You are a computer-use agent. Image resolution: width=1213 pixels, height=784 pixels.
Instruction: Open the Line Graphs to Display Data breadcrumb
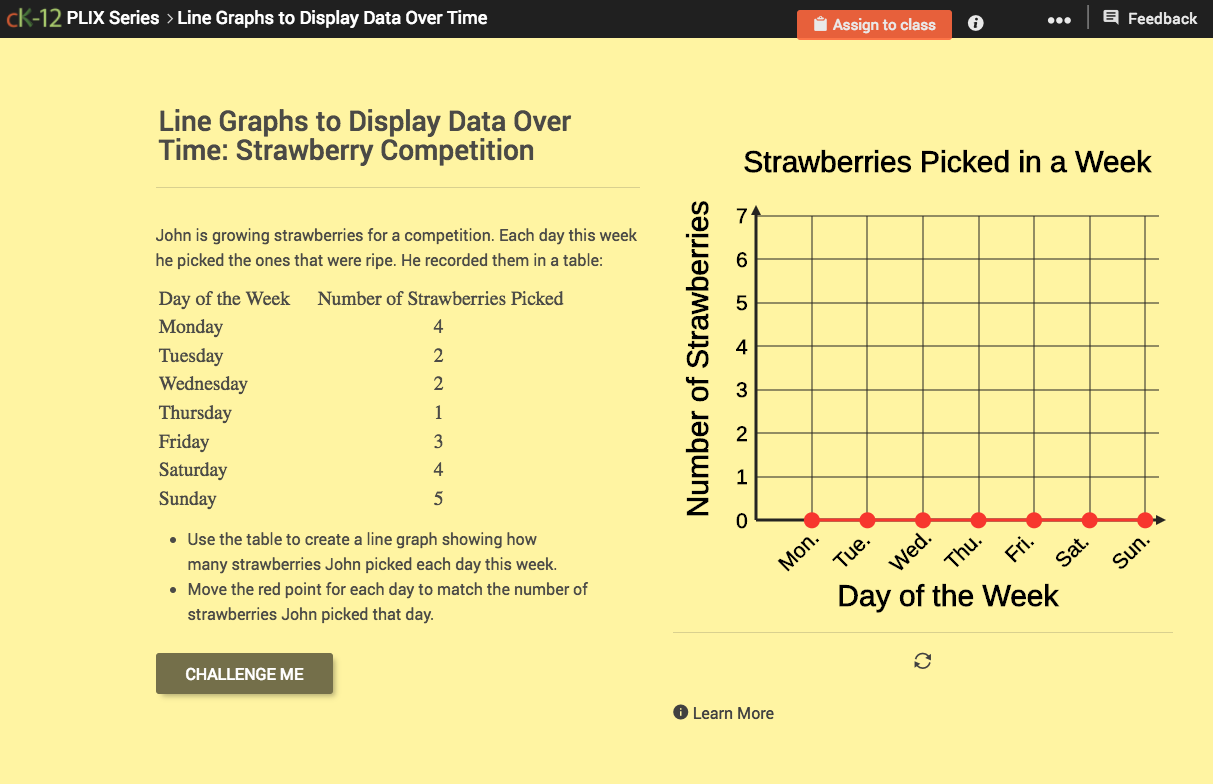pos(330,17)
